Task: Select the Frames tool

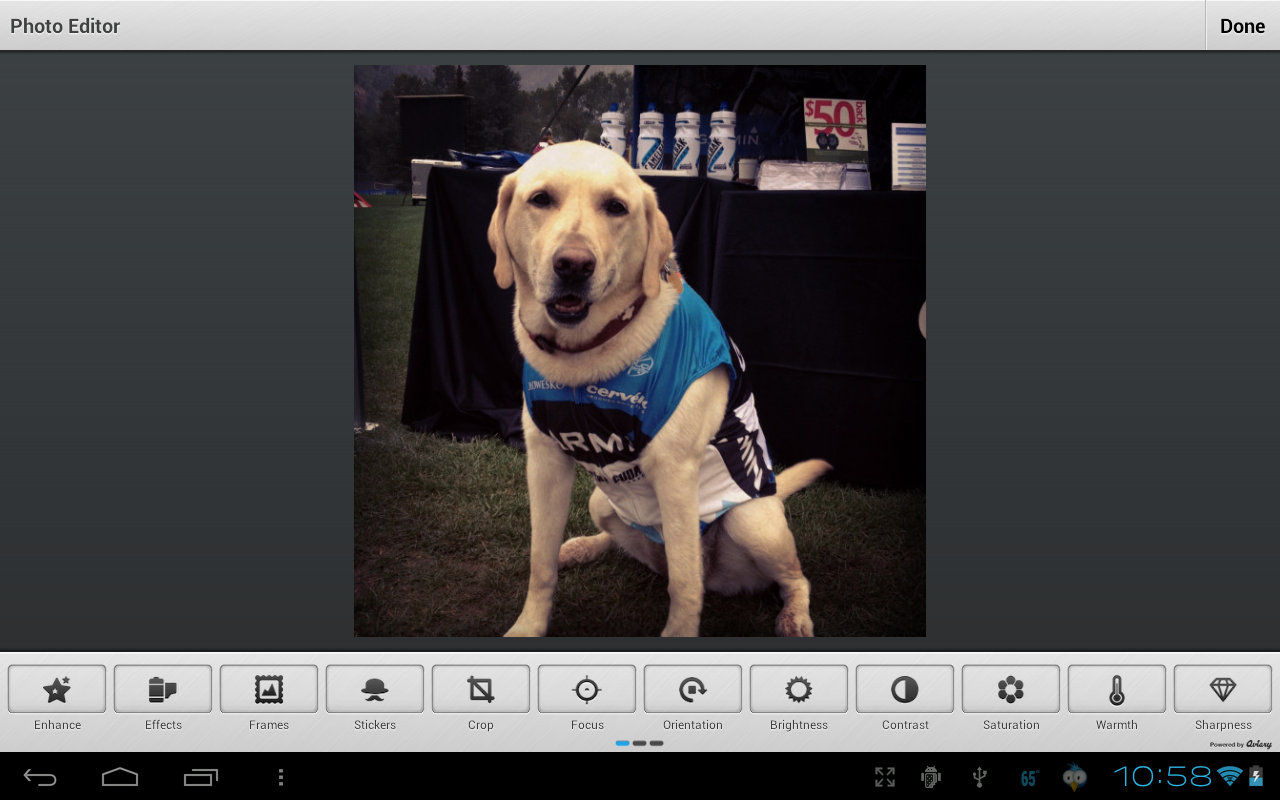Action: pyautogui.click(x=269, y=689)
